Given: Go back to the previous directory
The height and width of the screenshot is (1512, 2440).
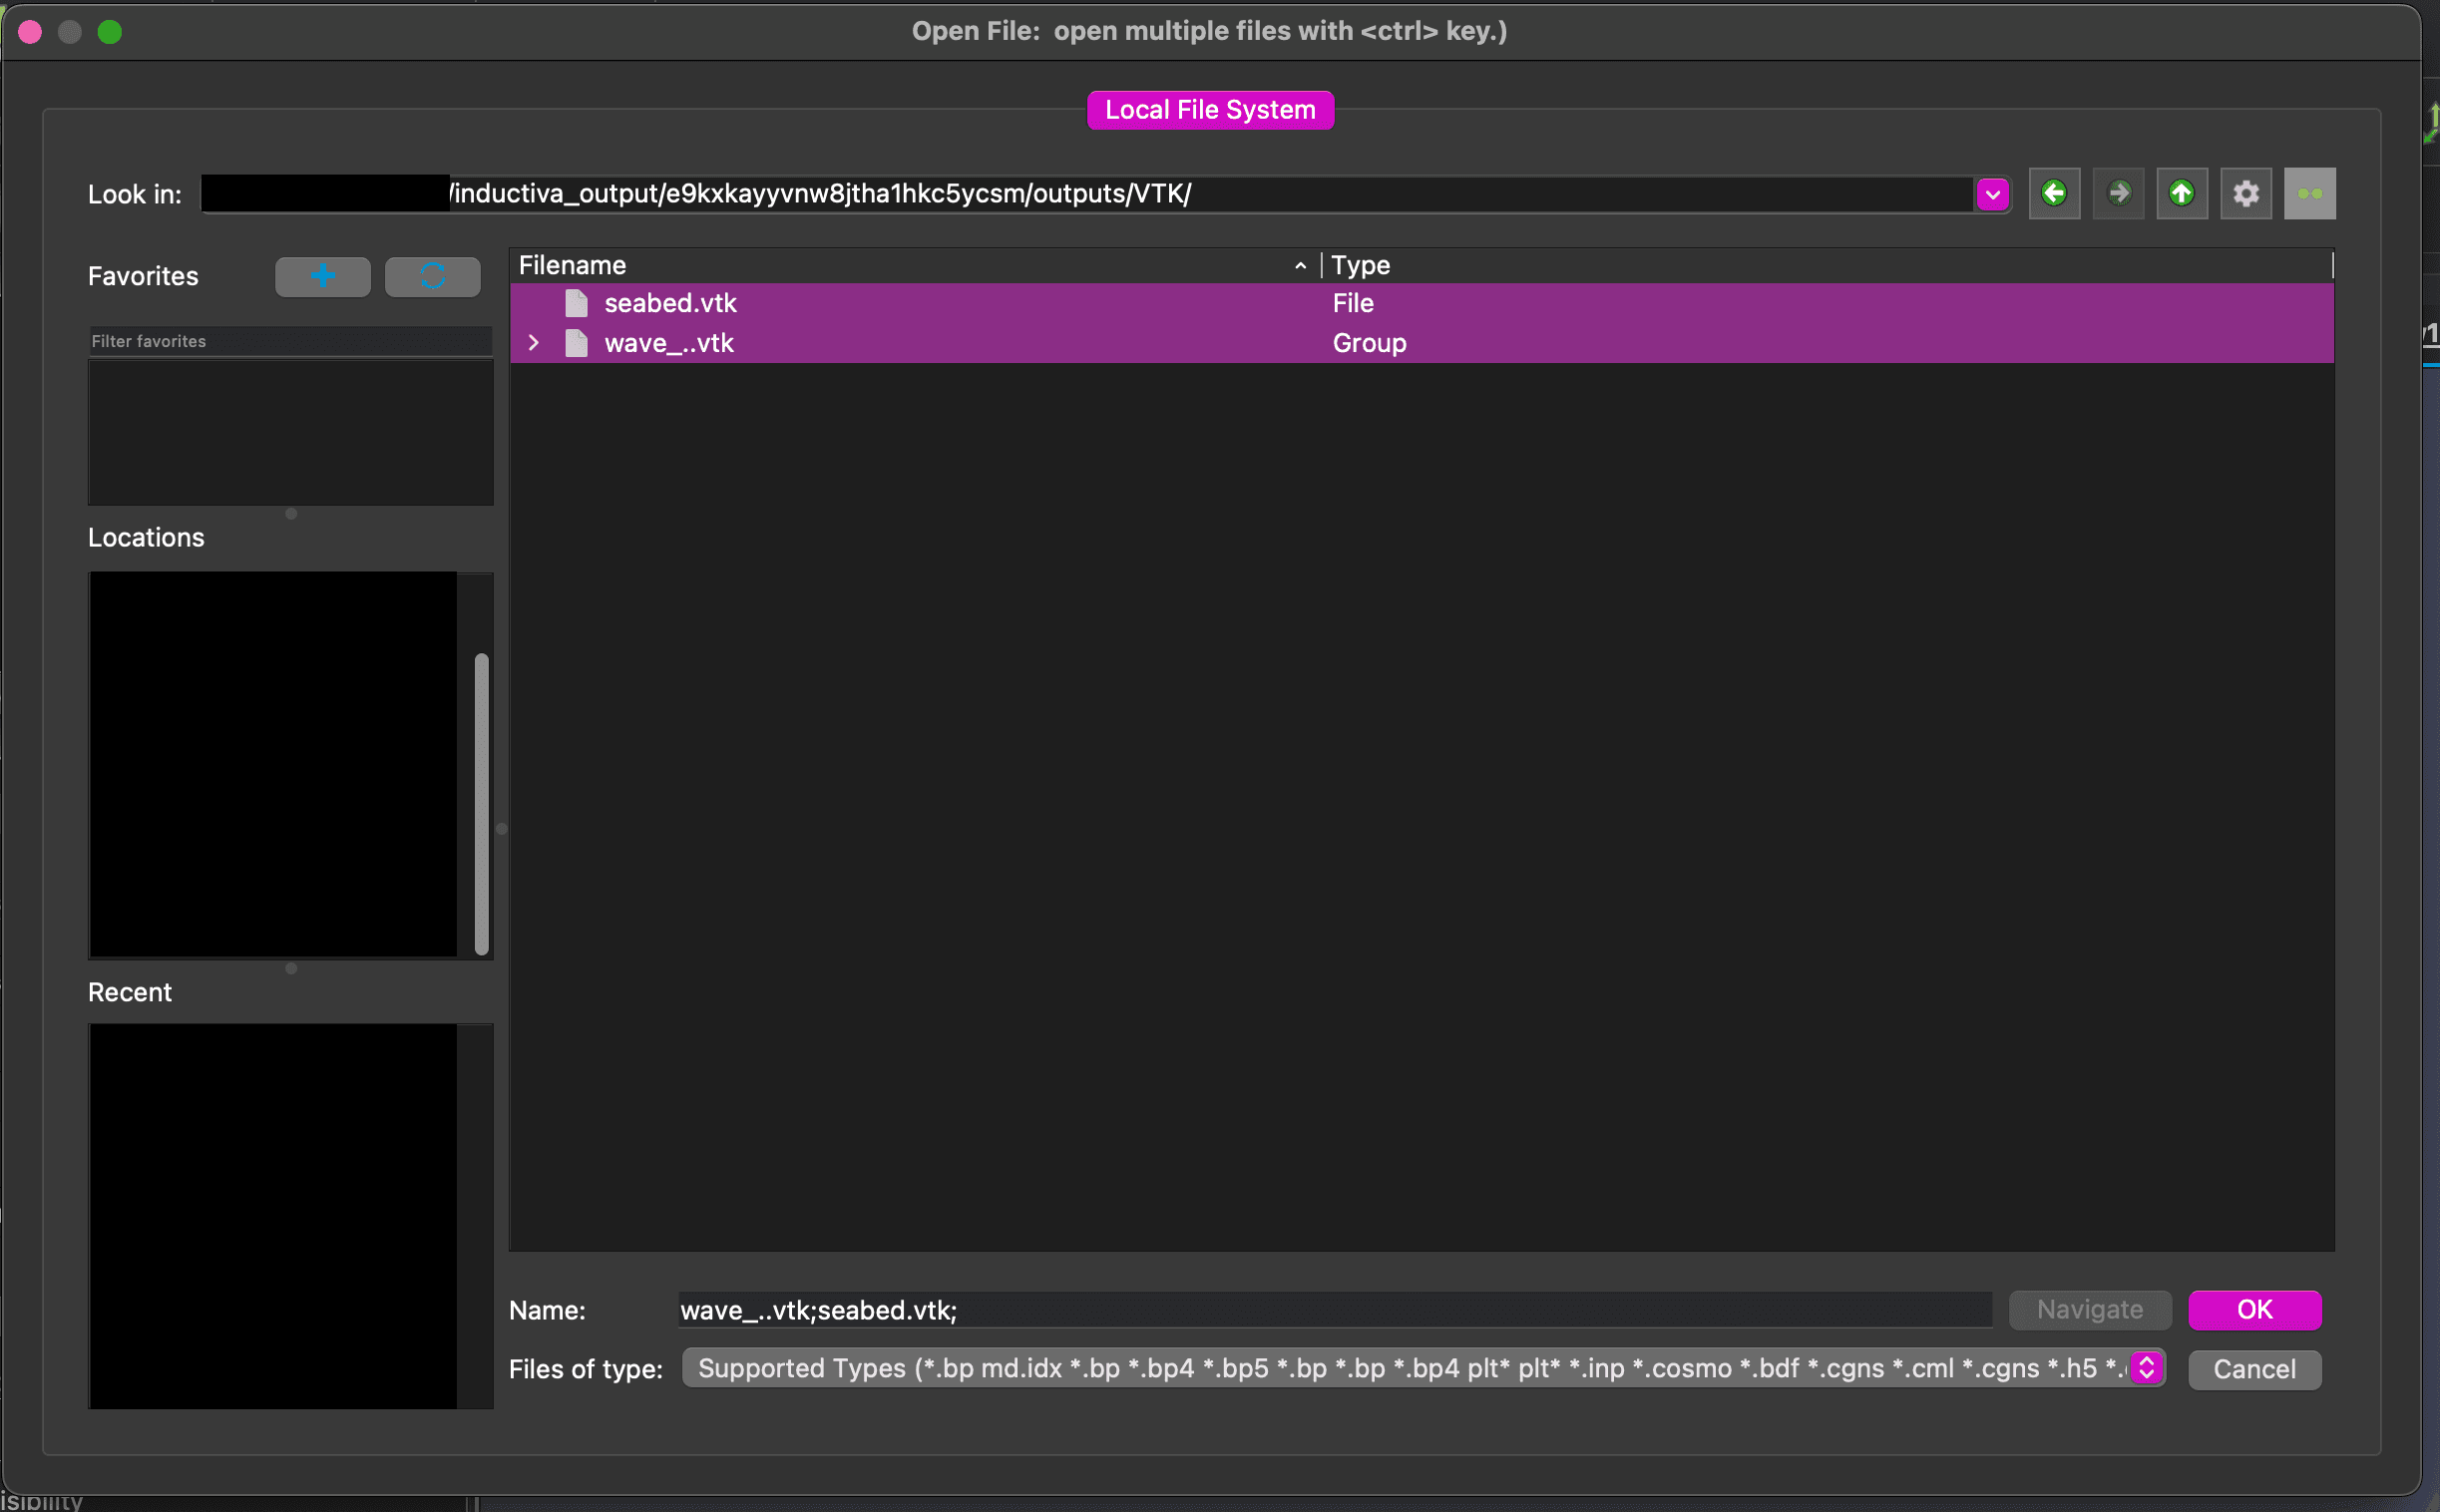Looking at the screenshot, I should [2055, 193].
